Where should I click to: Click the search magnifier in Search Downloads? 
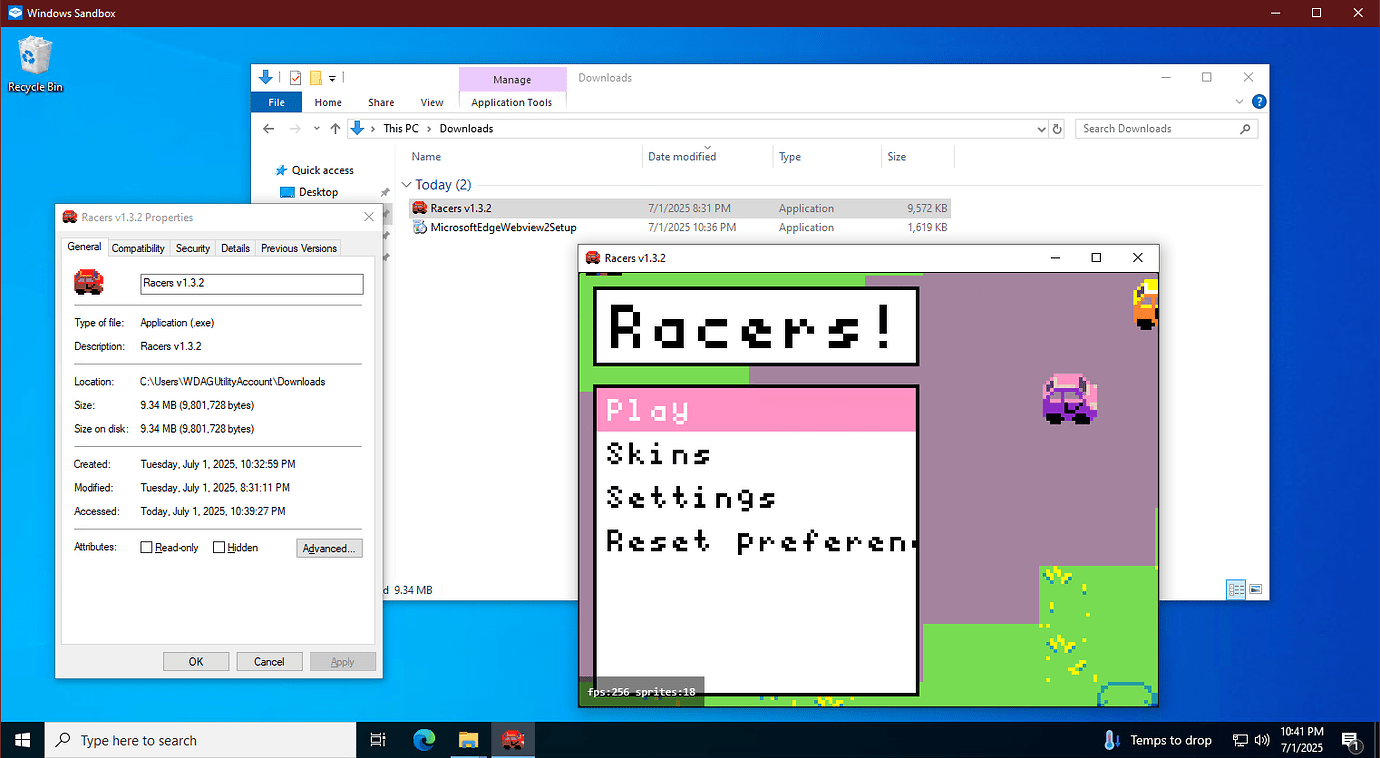pos(1245,128)
